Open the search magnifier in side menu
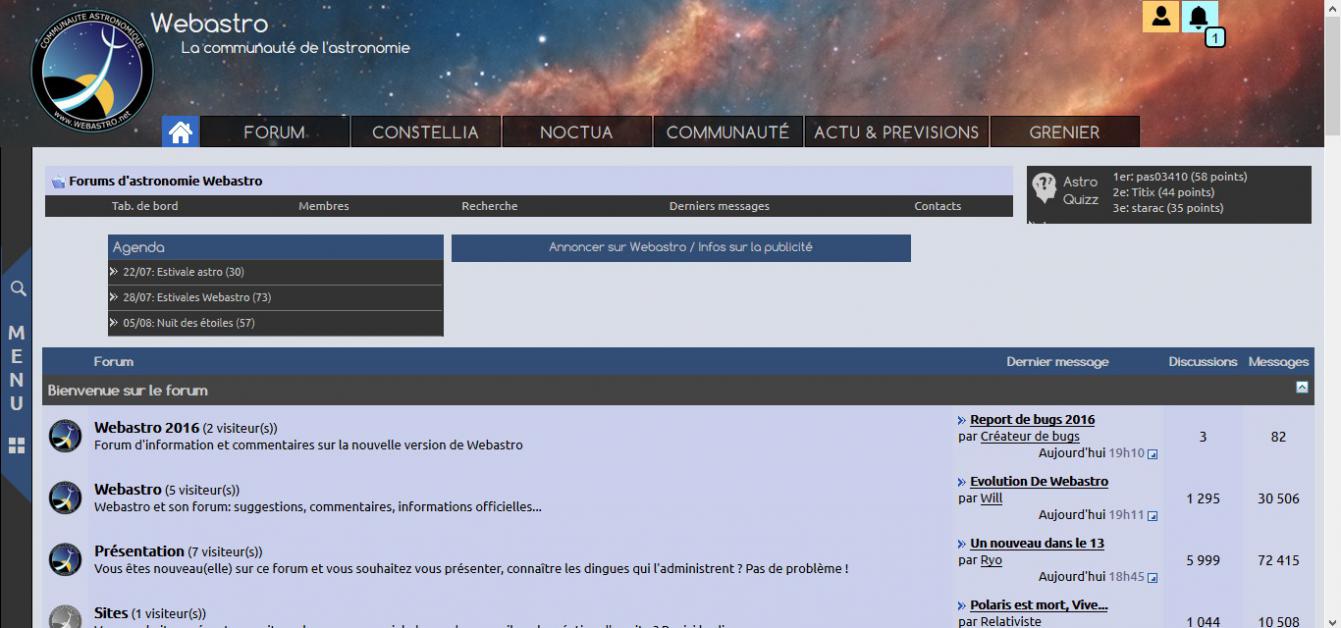 click(18, 288)
